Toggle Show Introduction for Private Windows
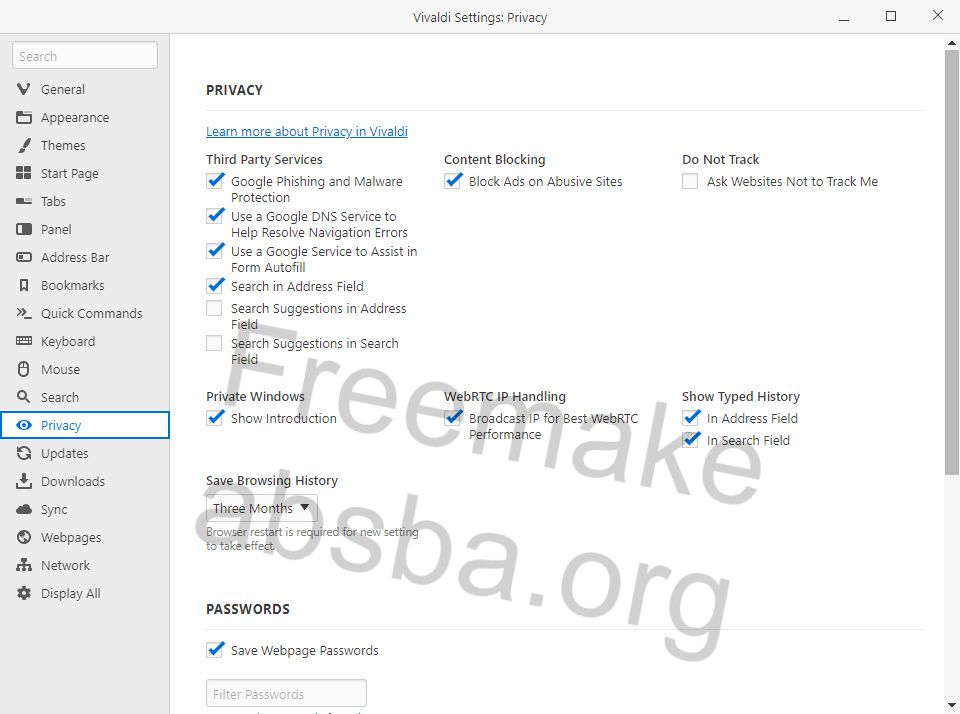The height and width of the screenshot is (714, 960). 215,418
